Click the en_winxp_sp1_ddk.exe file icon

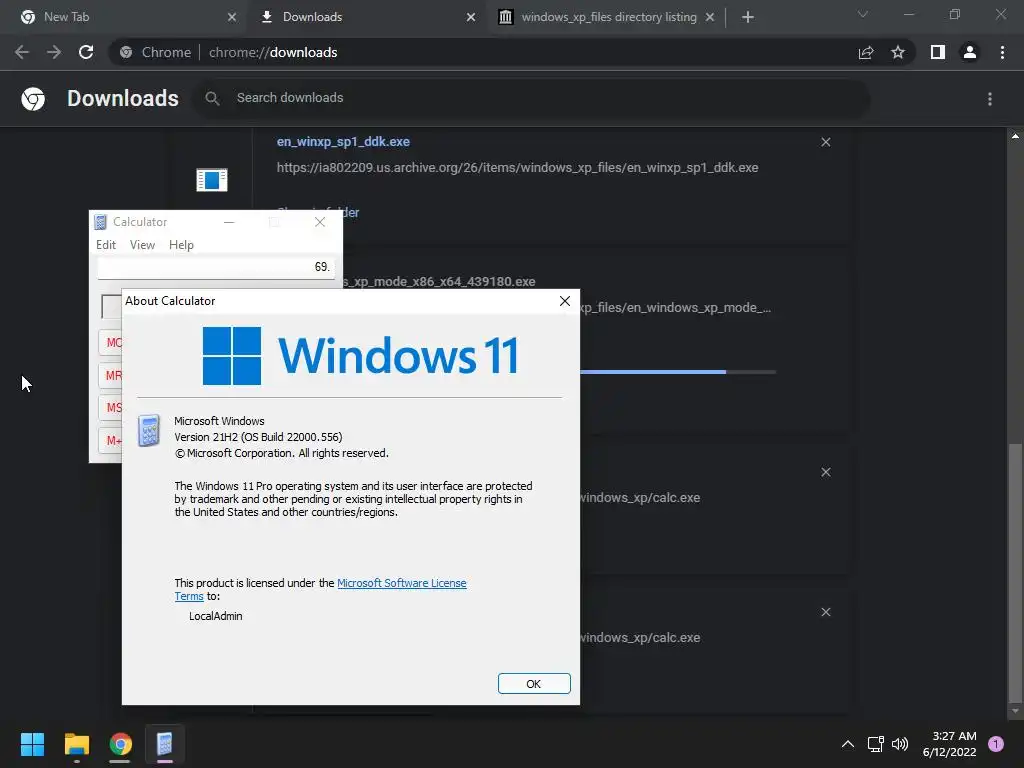[x=212, y=180]
